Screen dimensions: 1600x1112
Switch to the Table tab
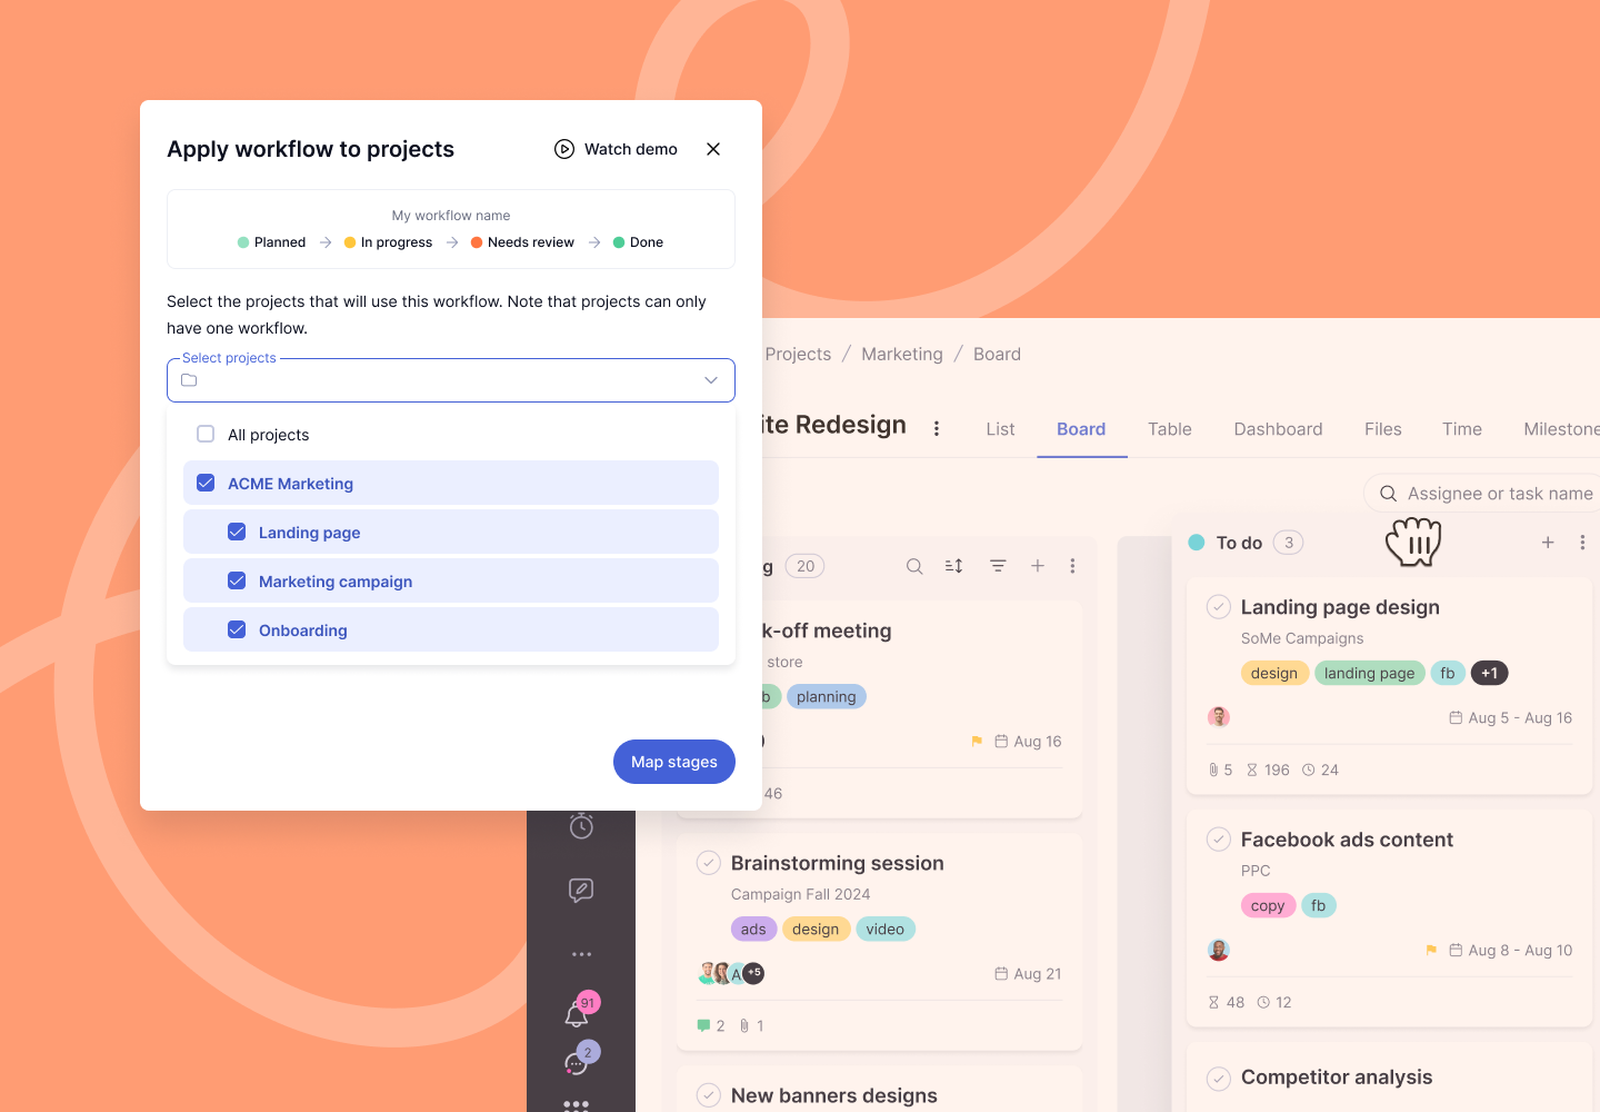(1169, 429)
